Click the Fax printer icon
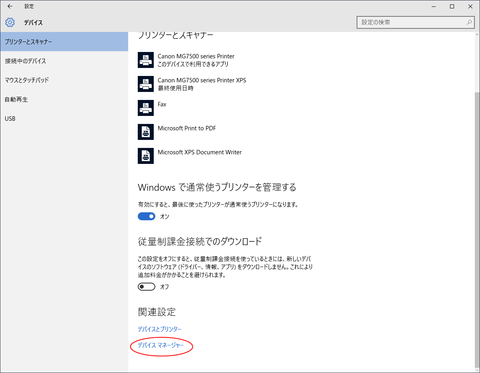480x373 pixels. [x=146, y=108]
